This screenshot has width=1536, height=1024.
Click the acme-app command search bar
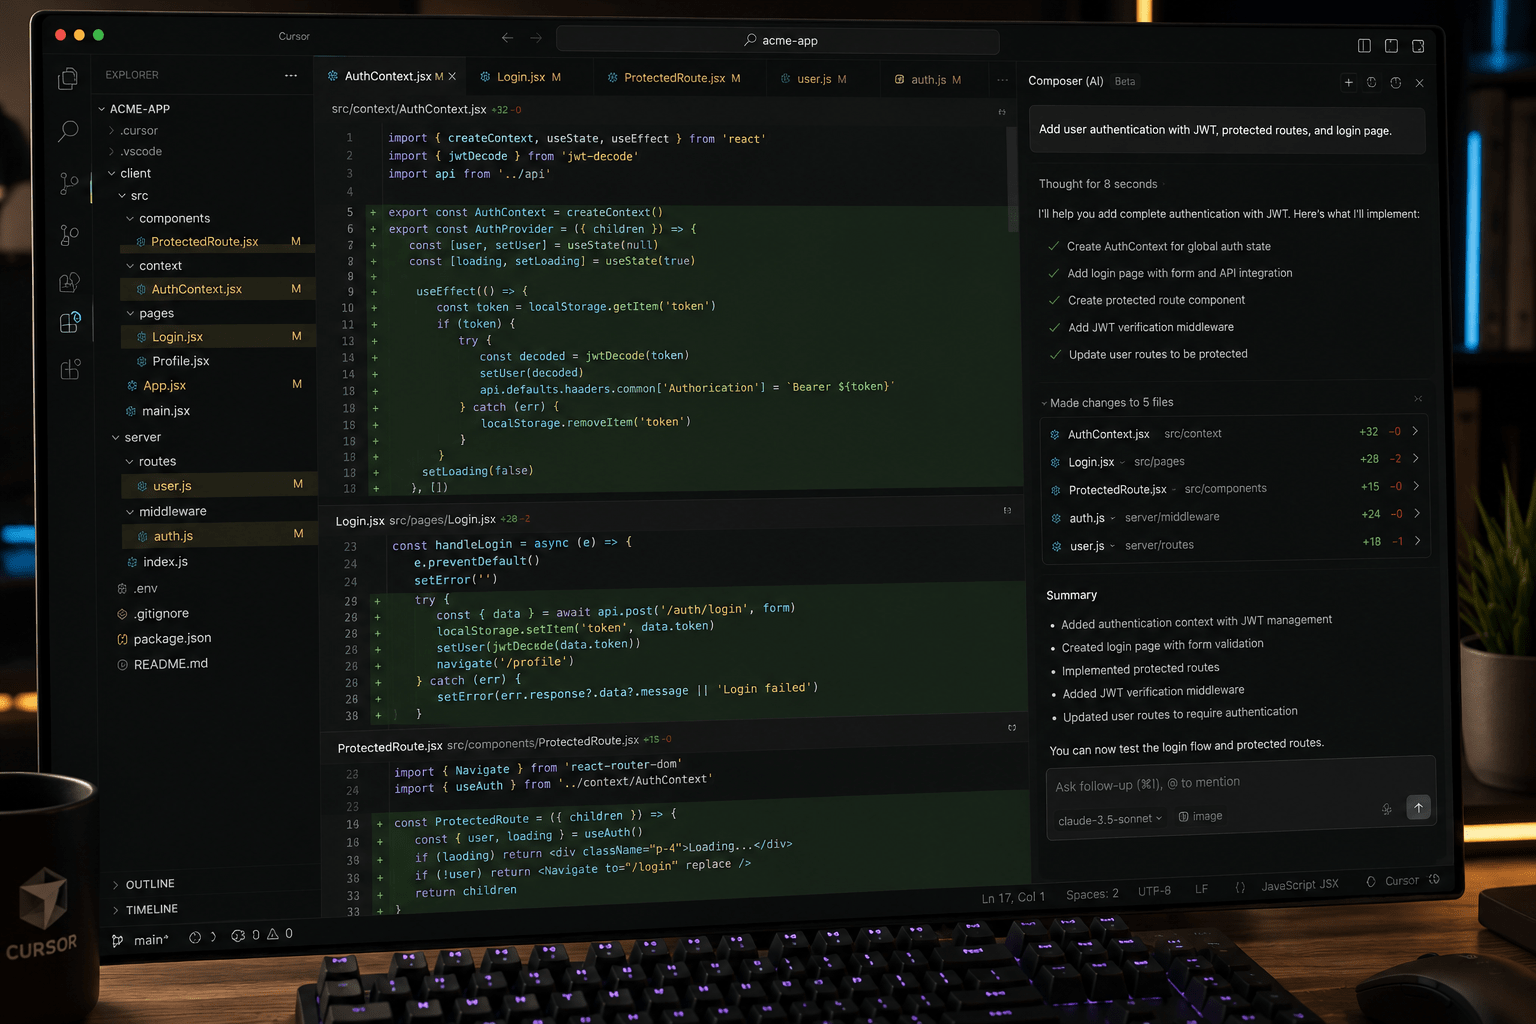tap(778, 40)
